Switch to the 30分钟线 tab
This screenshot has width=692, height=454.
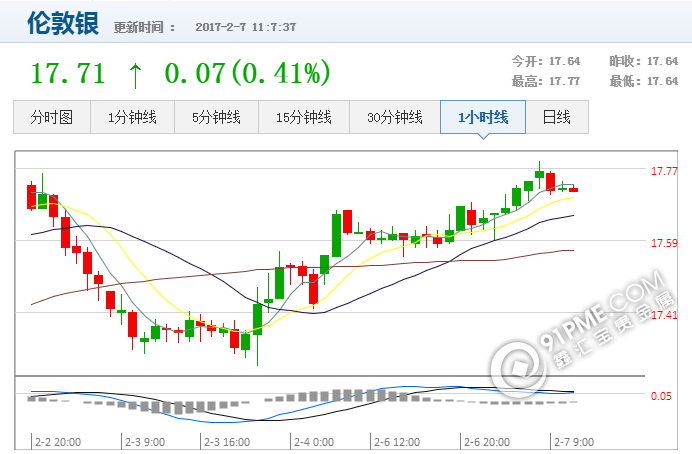tap(395, 117)
